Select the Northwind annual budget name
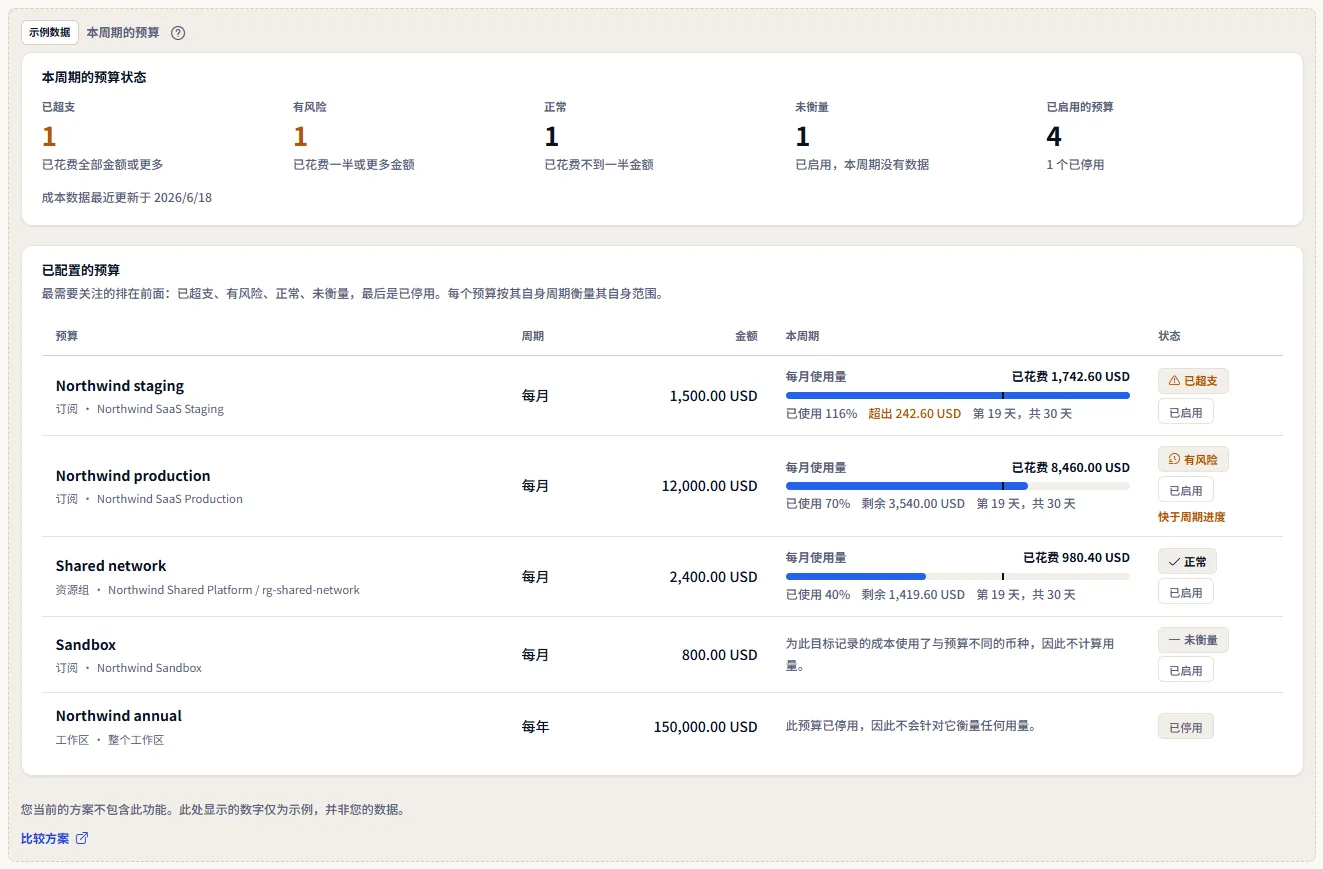Viewport: 1323px width, 869px height. click(119, 716)
